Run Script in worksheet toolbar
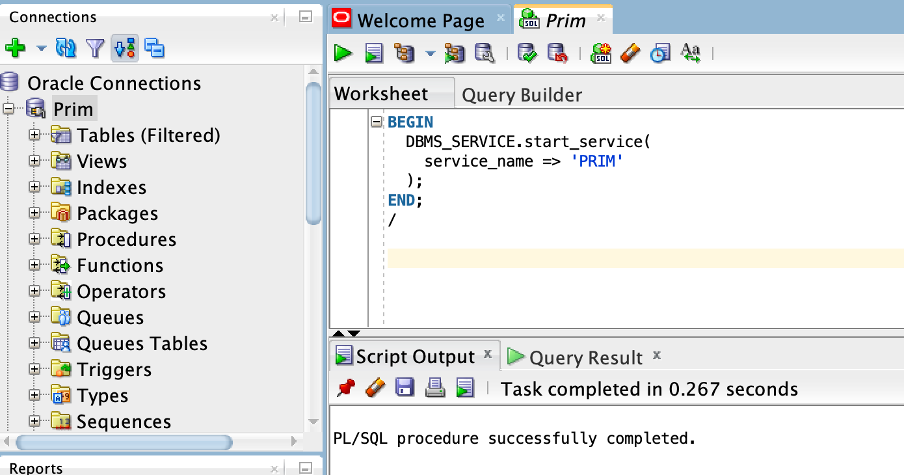Image resolution: width=904 pixels, height=476 pixels. click(374, 54)
